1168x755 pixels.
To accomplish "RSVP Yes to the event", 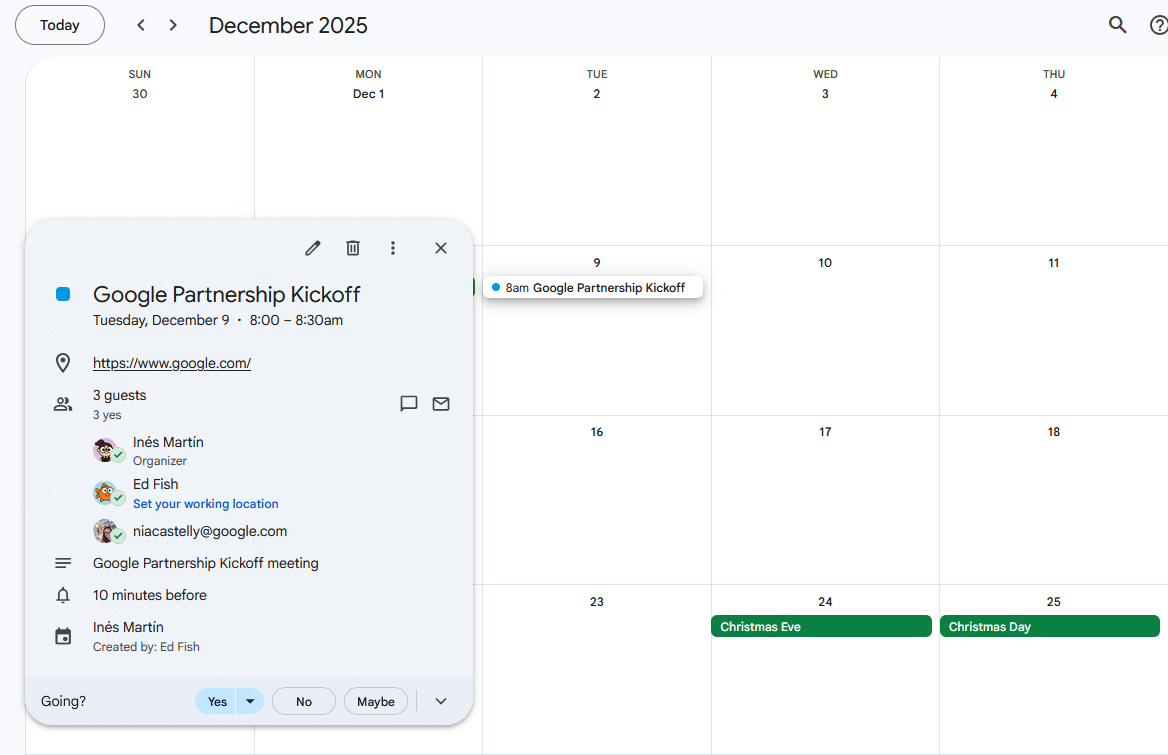I will point(217,702).
